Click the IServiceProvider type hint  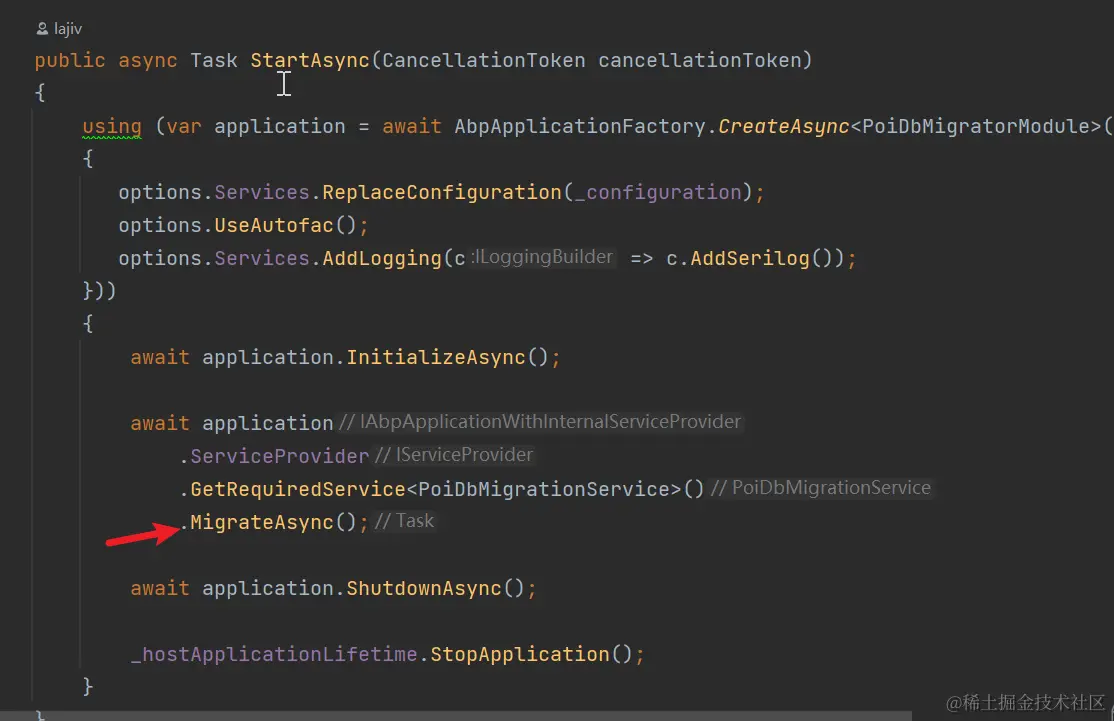point(454,455)
